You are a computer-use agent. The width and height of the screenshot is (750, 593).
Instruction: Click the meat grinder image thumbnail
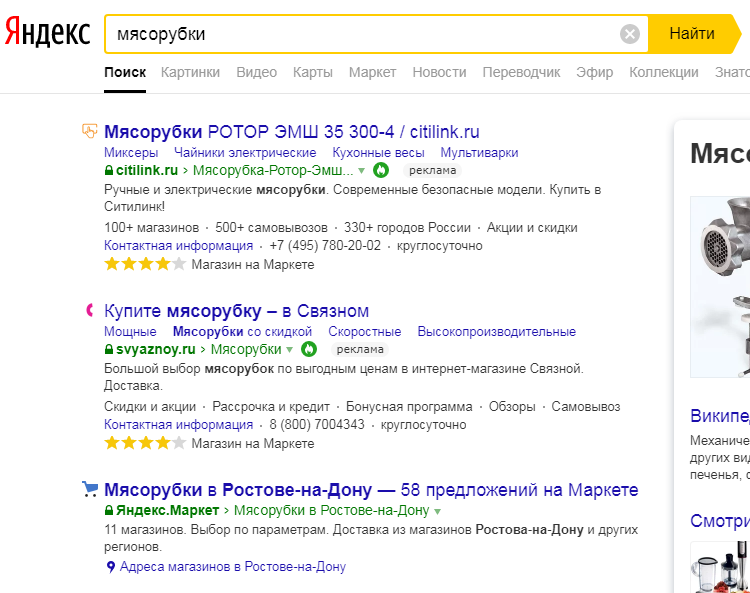click(720, 286)
